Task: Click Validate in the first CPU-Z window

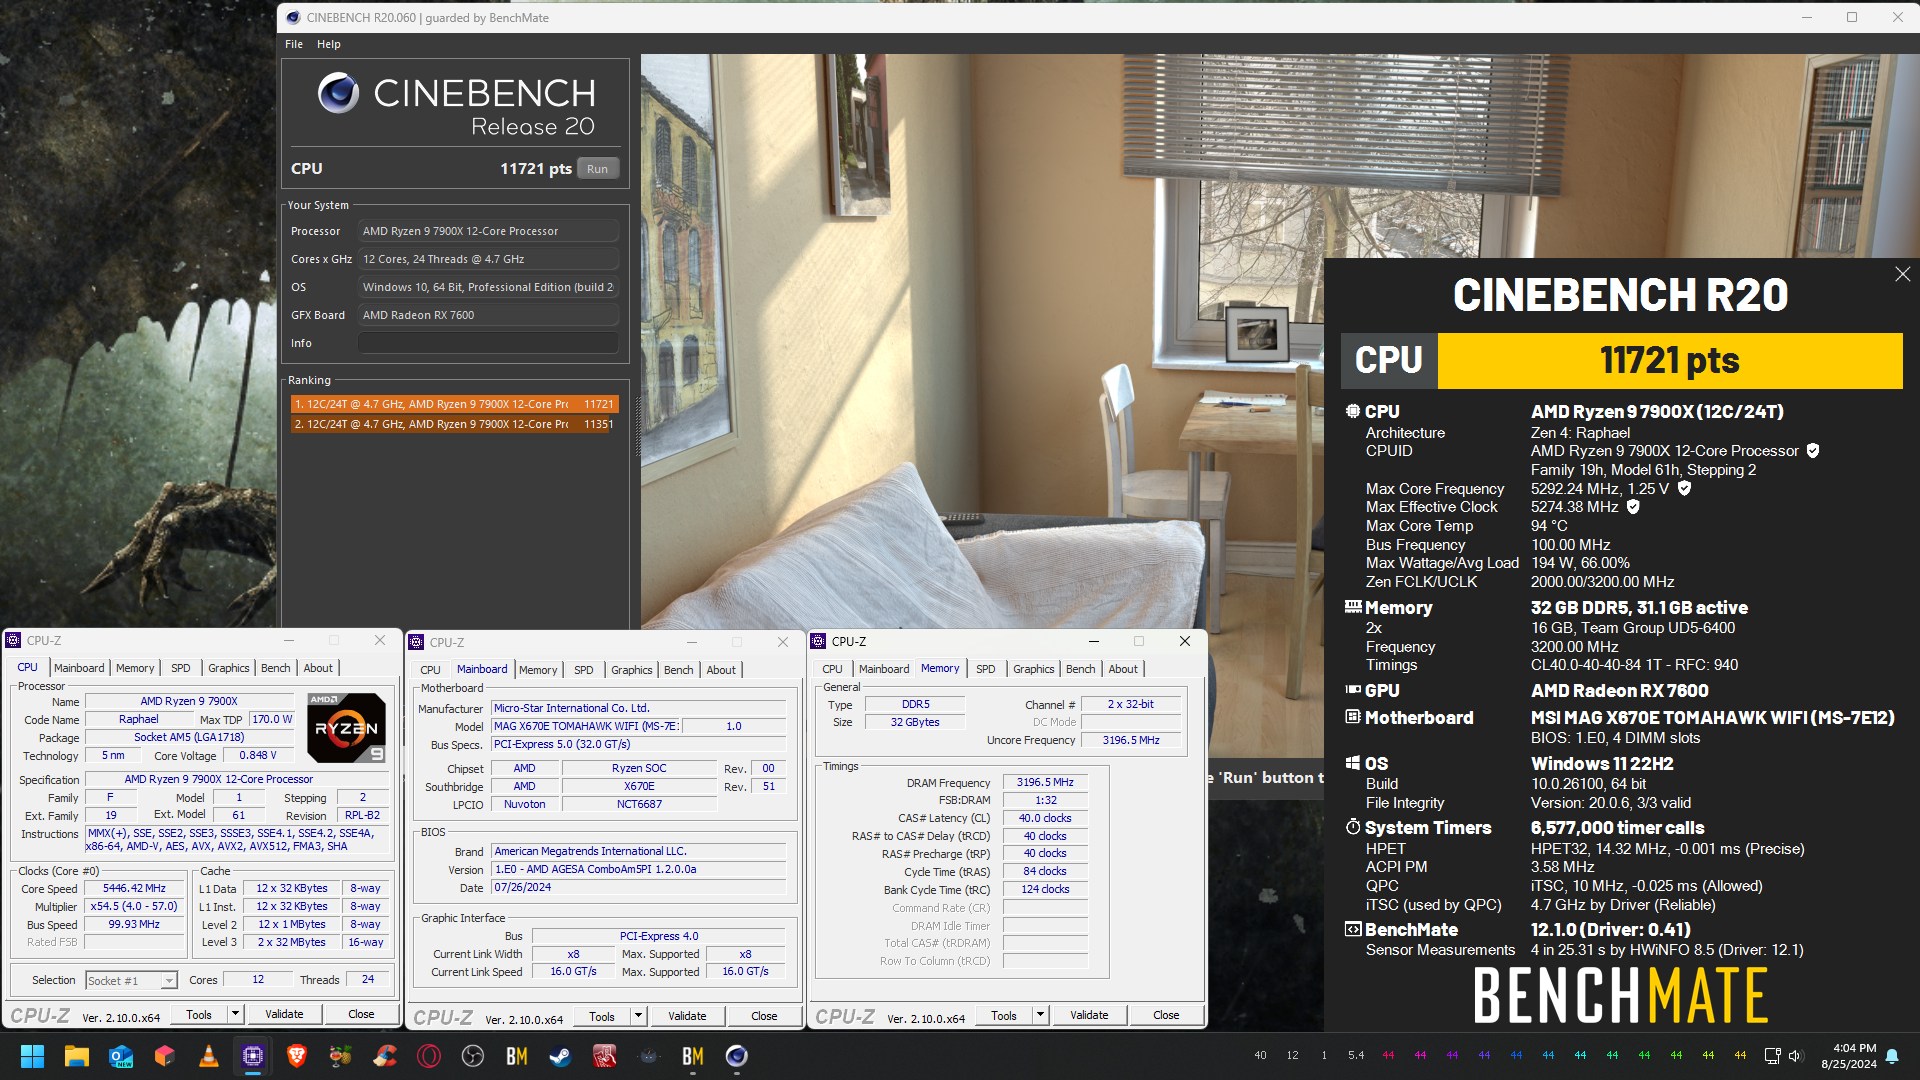Action: point(284,1014)
